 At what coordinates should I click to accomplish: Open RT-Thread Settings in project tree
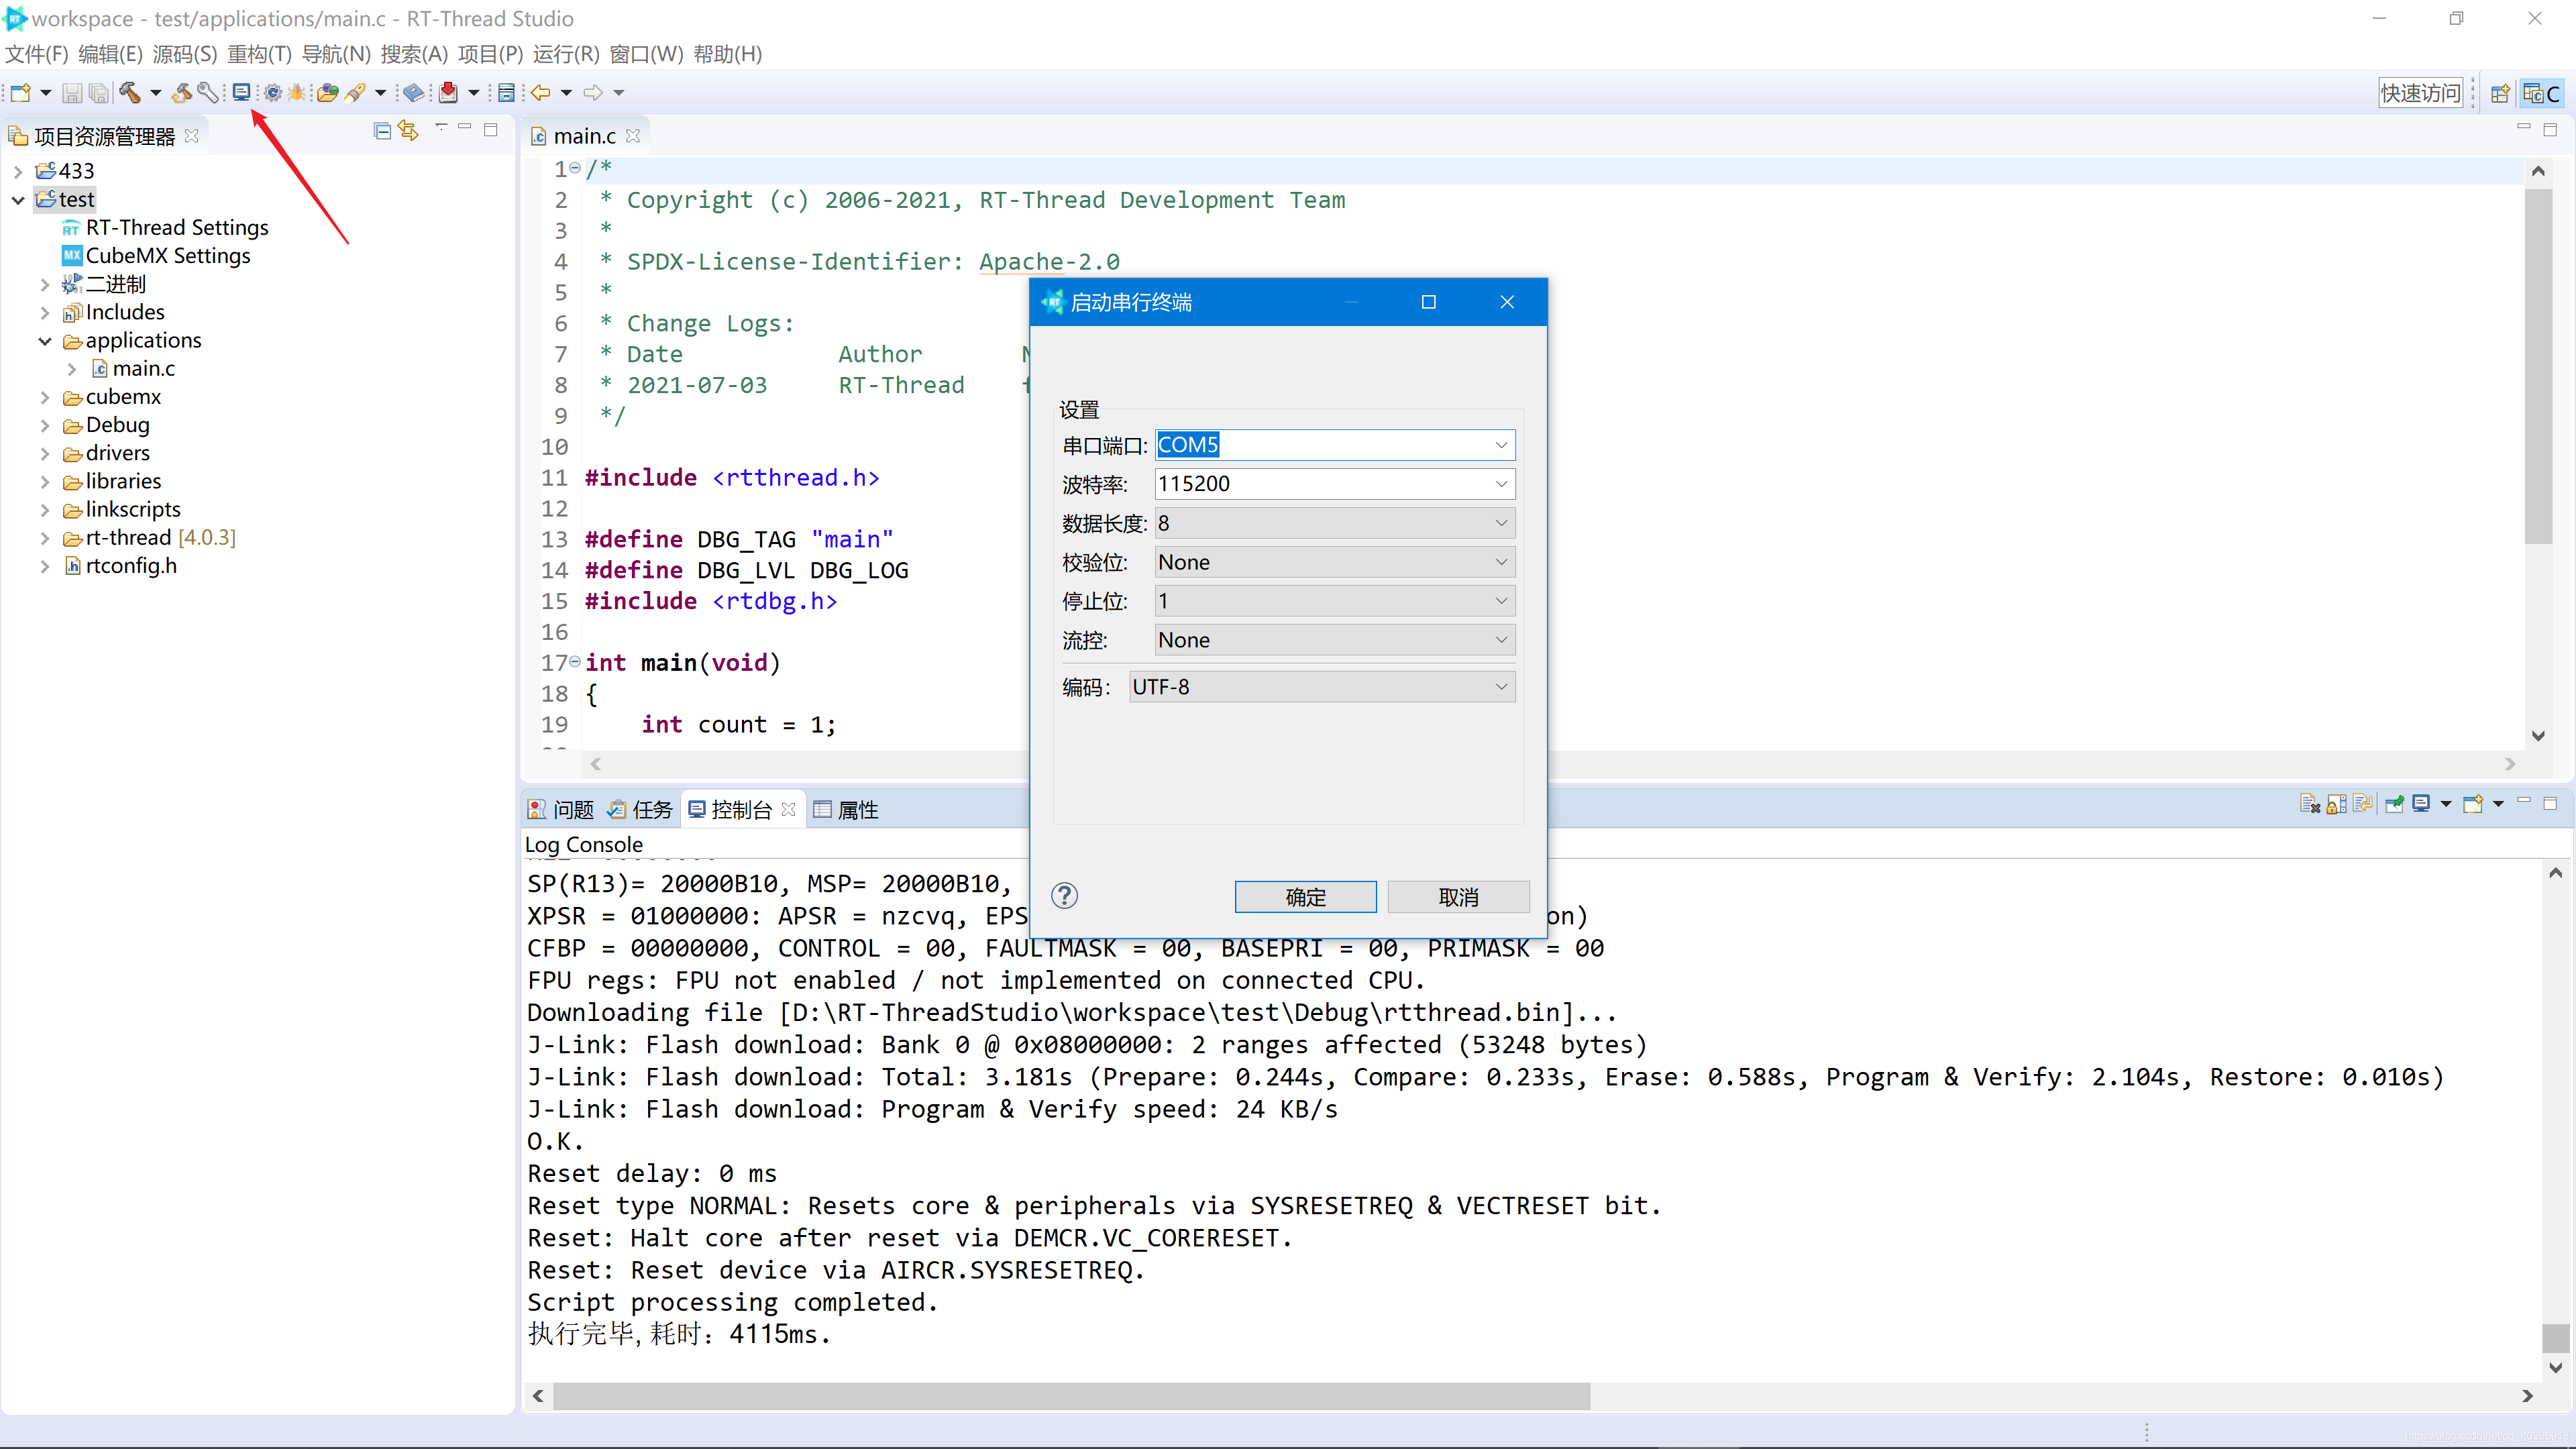(176, 228)
